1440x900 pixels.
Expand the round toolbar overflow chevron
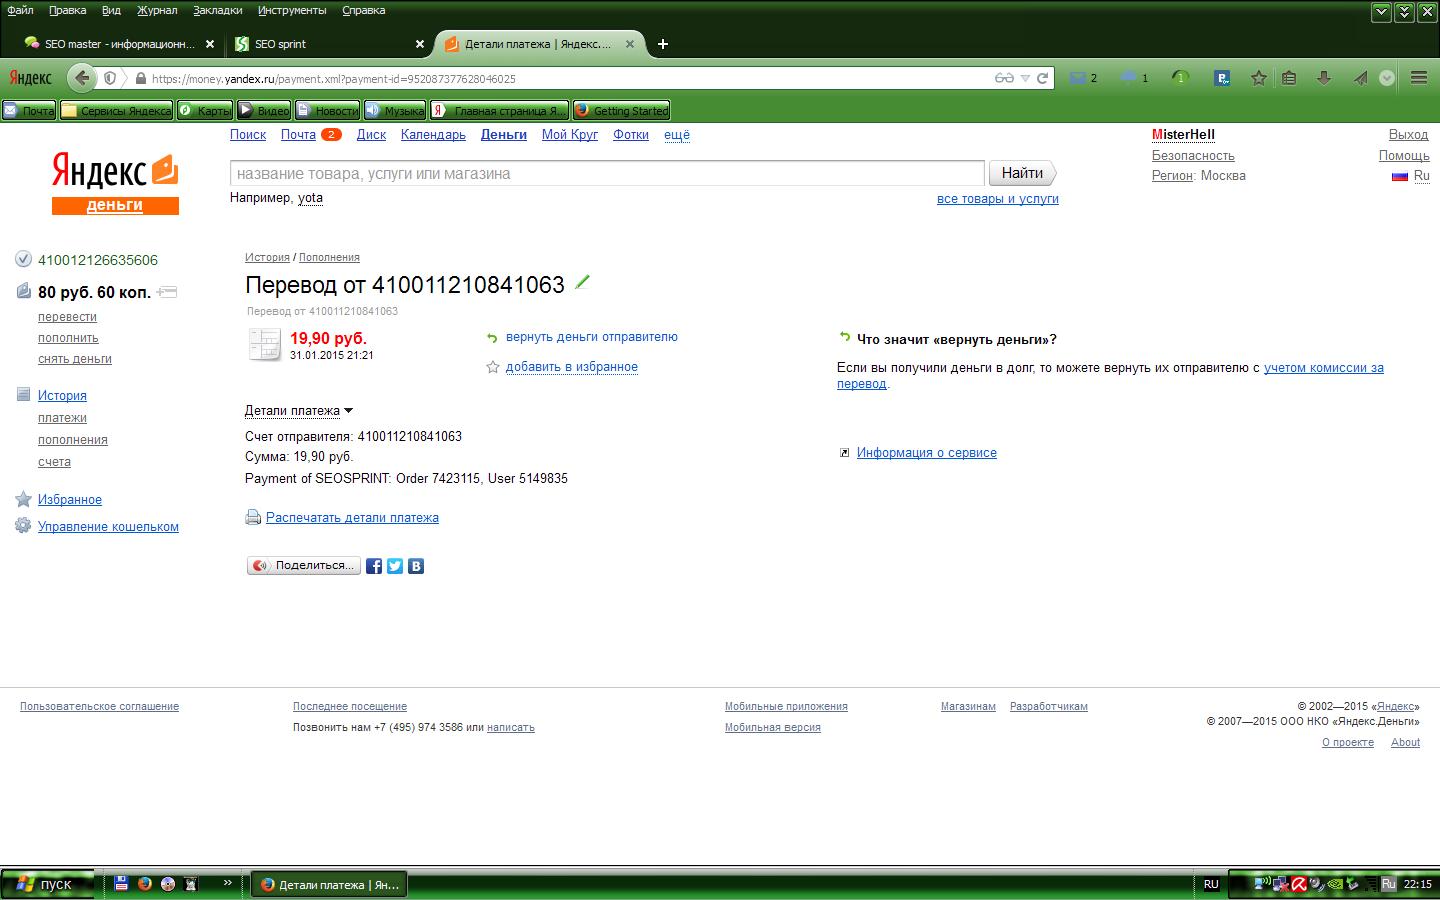(1387, 78)
